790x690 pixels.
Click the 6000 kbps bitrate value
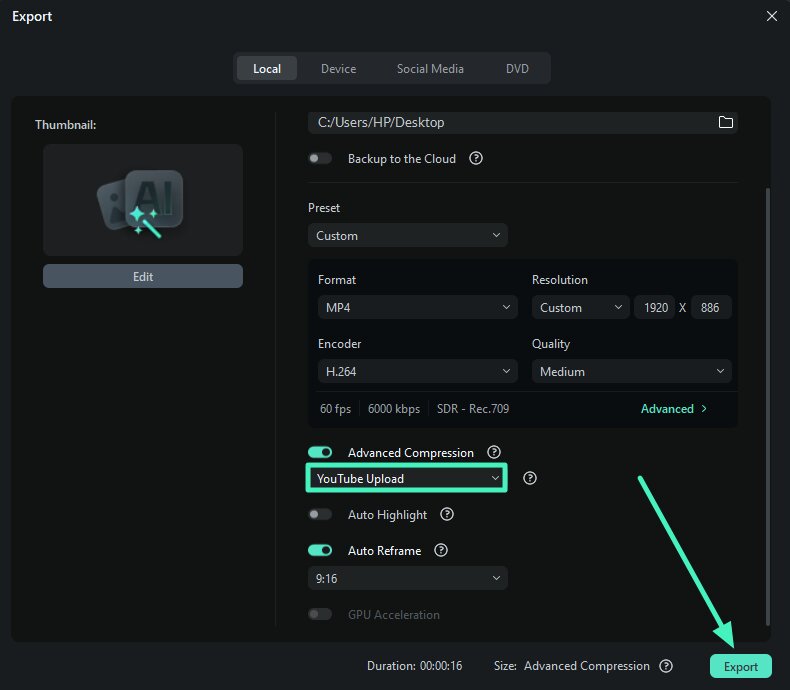(393, 408)
